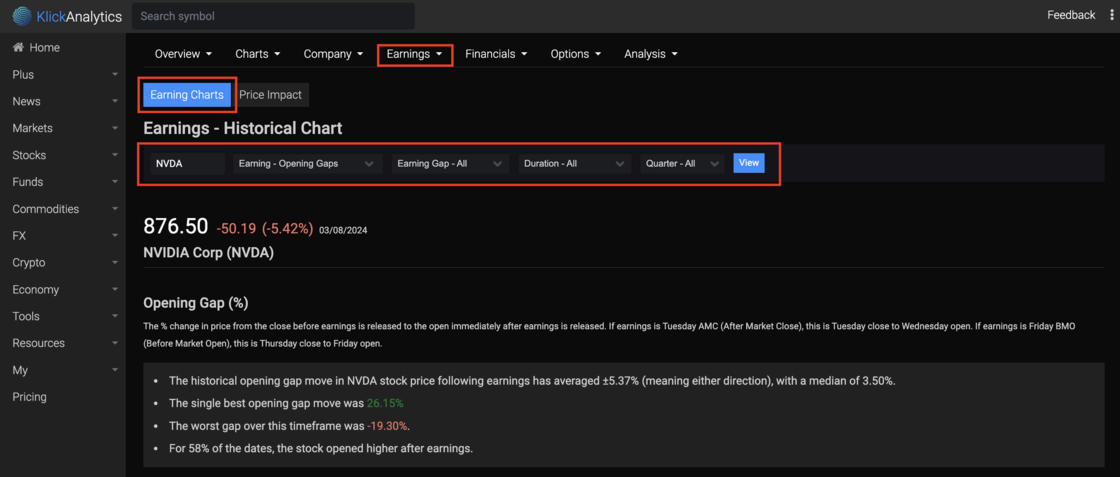Screen dimensions: 1120x477
Task: Open the Company dropdown menu
Action: click(x=334, y=54)
